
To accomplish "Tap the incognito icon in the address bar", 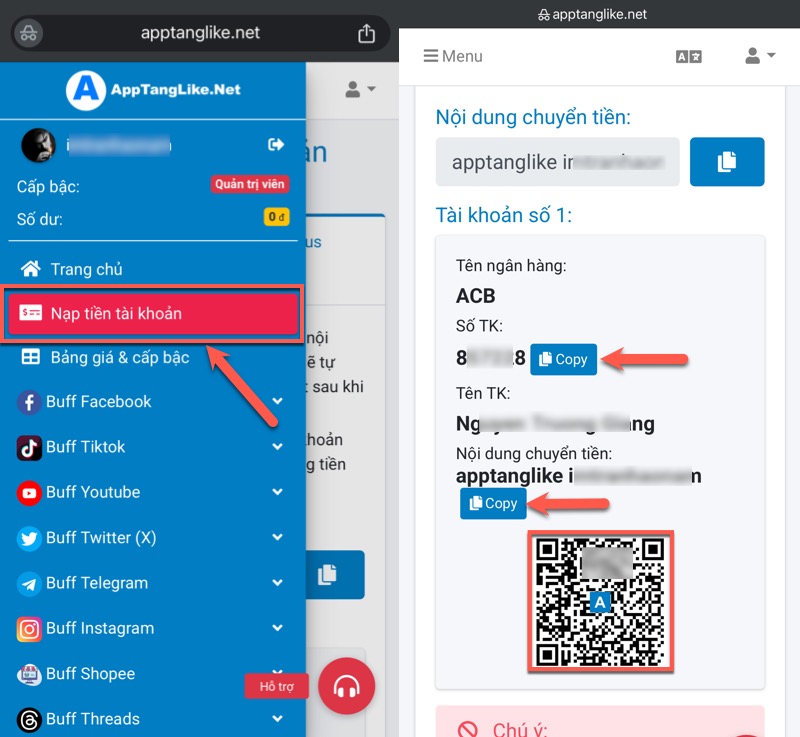I will click(30, 33).
